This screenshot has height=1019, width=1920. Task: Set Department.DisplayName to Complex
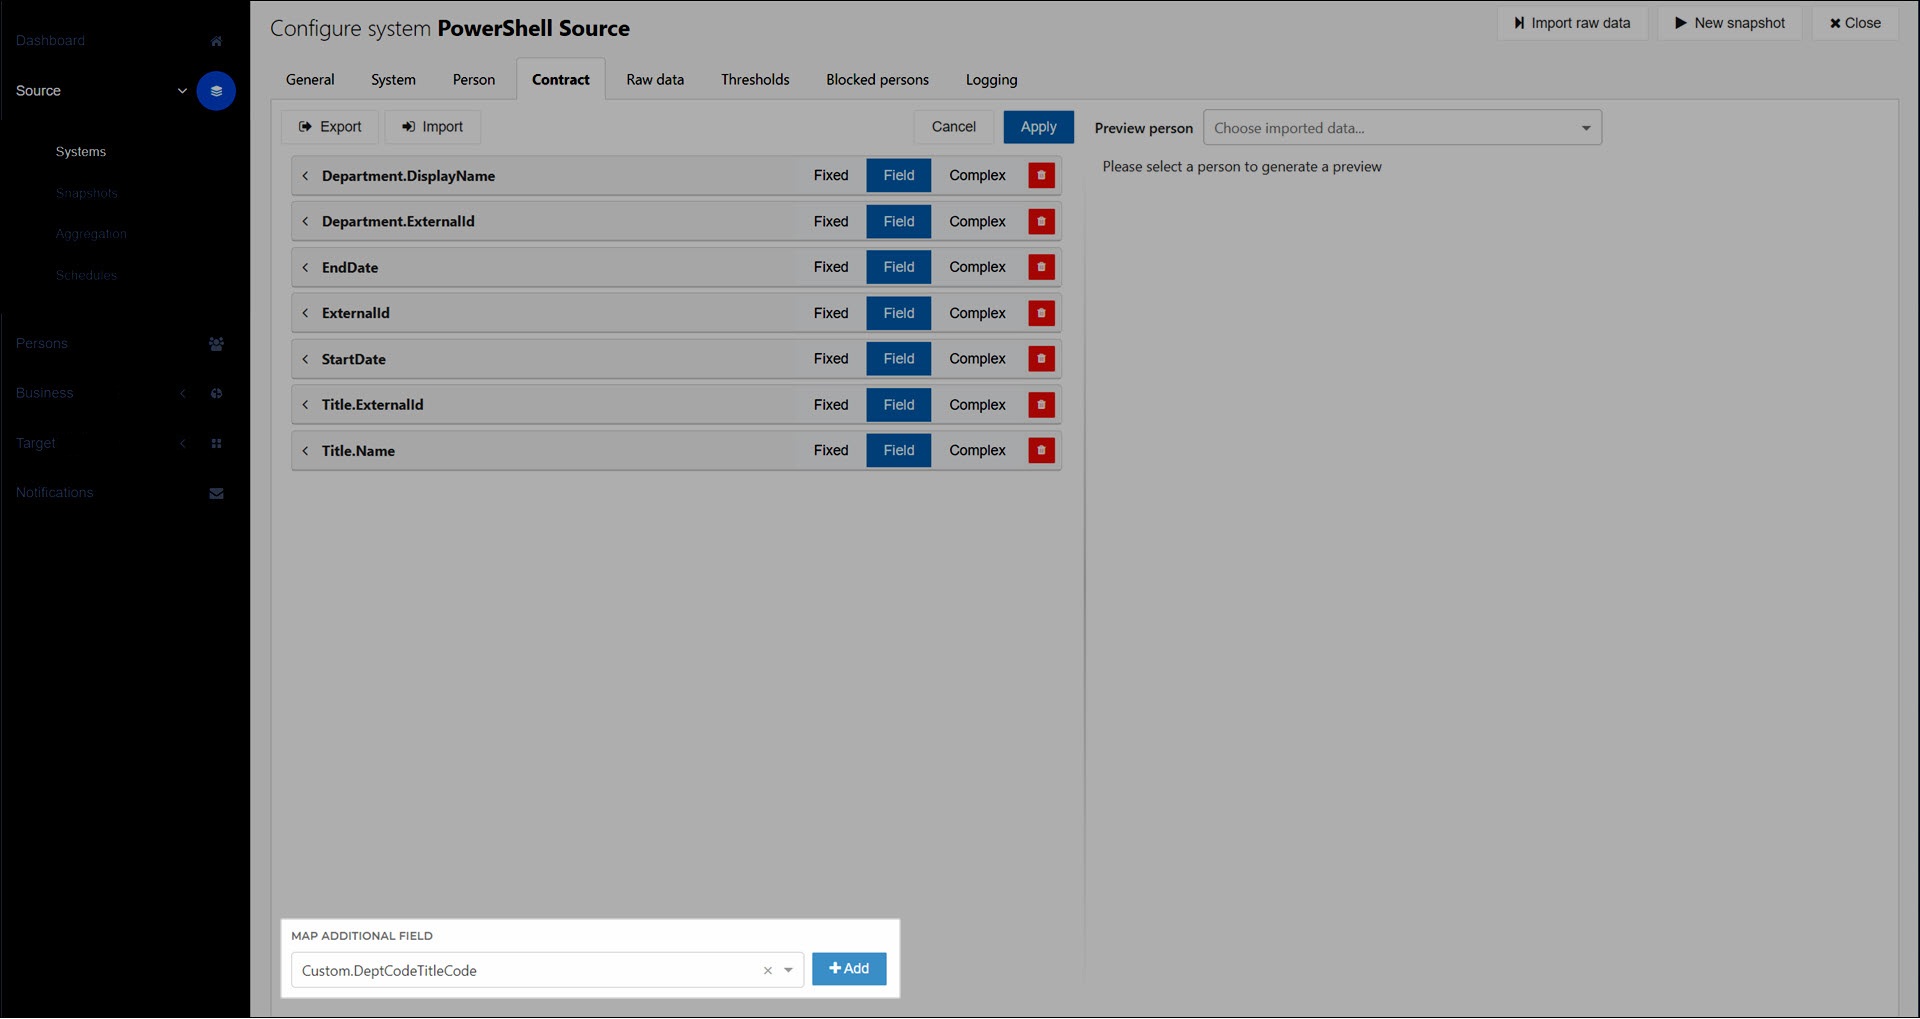pyautogui.click(x=977, y=175)
